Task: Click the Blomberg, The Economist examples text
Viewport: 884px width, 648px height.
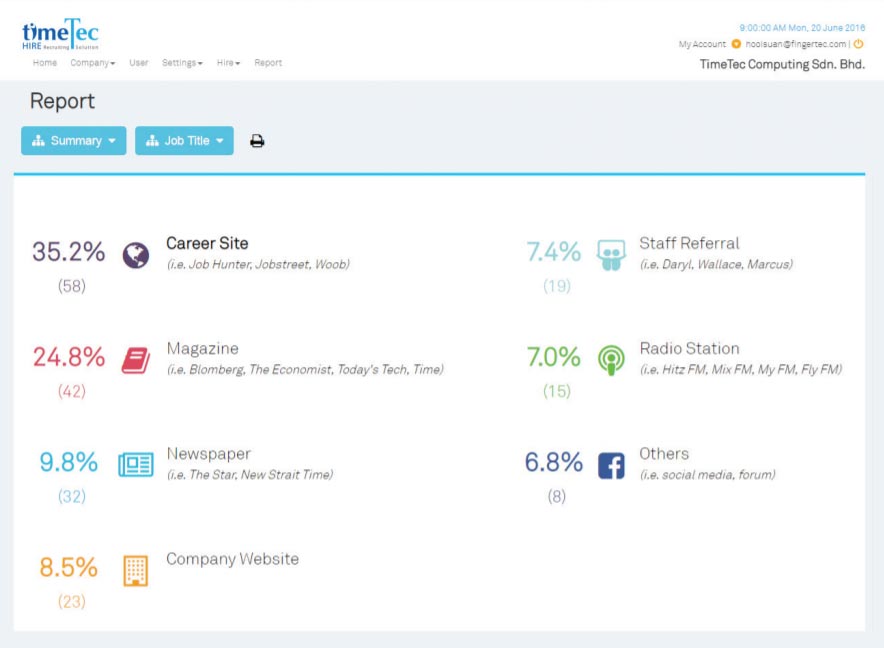Action: pos(305,369)
